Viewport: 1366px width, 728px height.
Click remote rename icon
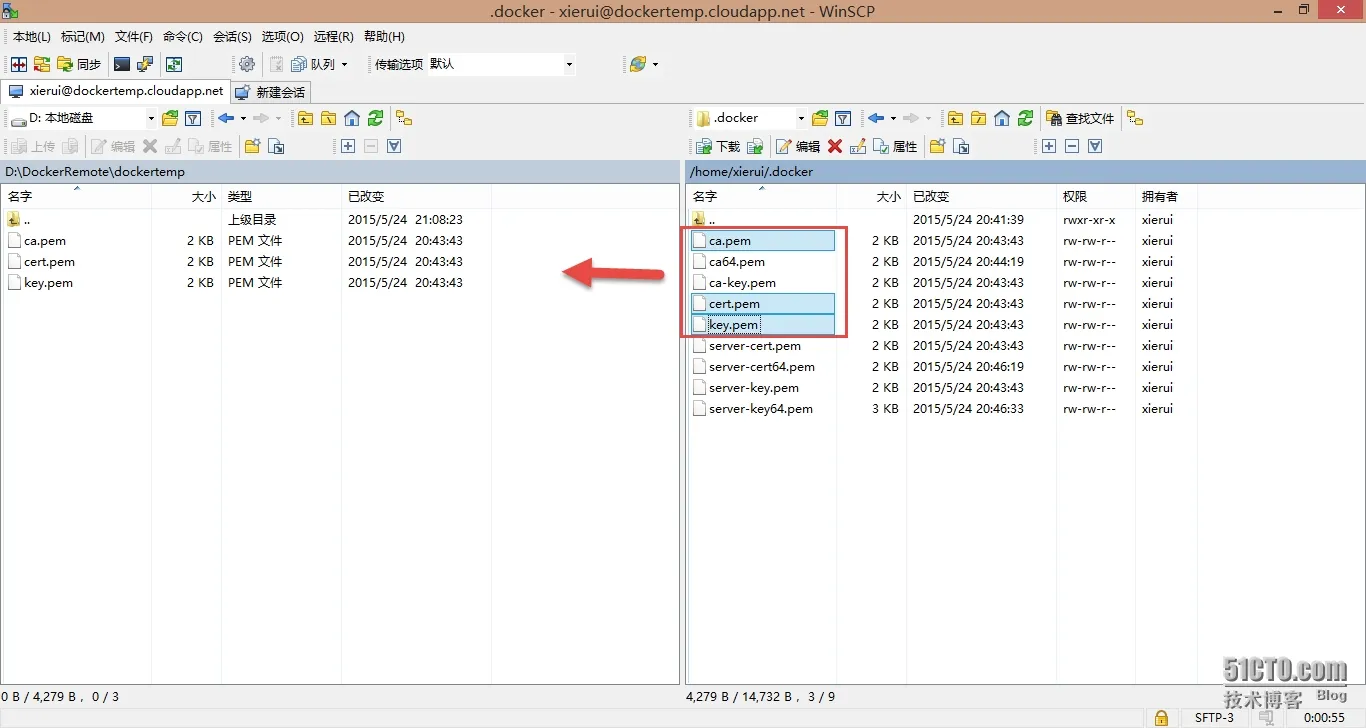click(858, 146)
